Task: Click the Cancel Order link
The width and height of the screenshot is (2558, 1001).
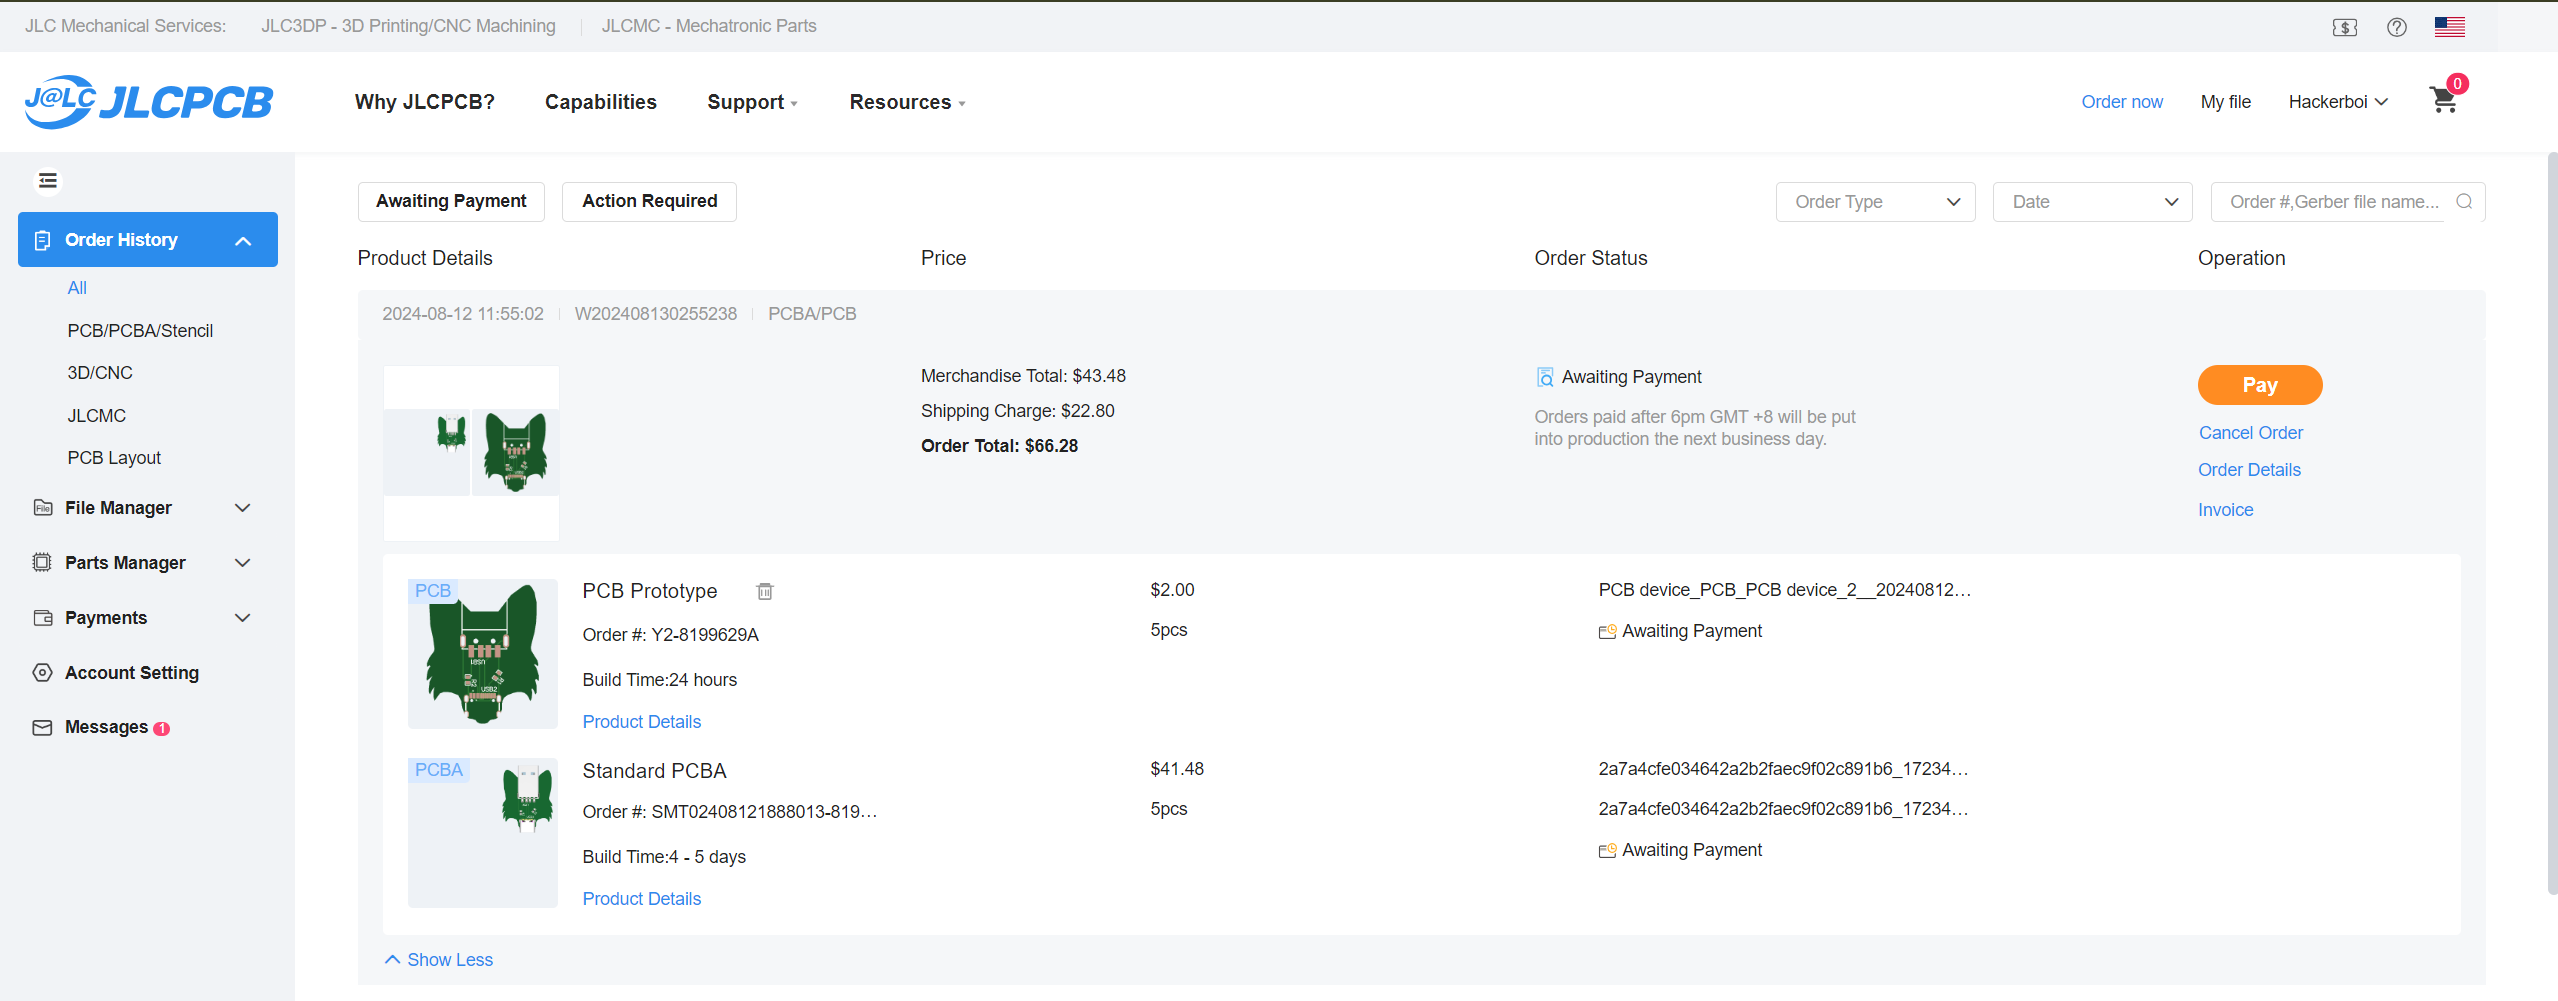Action: (2251, 433)
